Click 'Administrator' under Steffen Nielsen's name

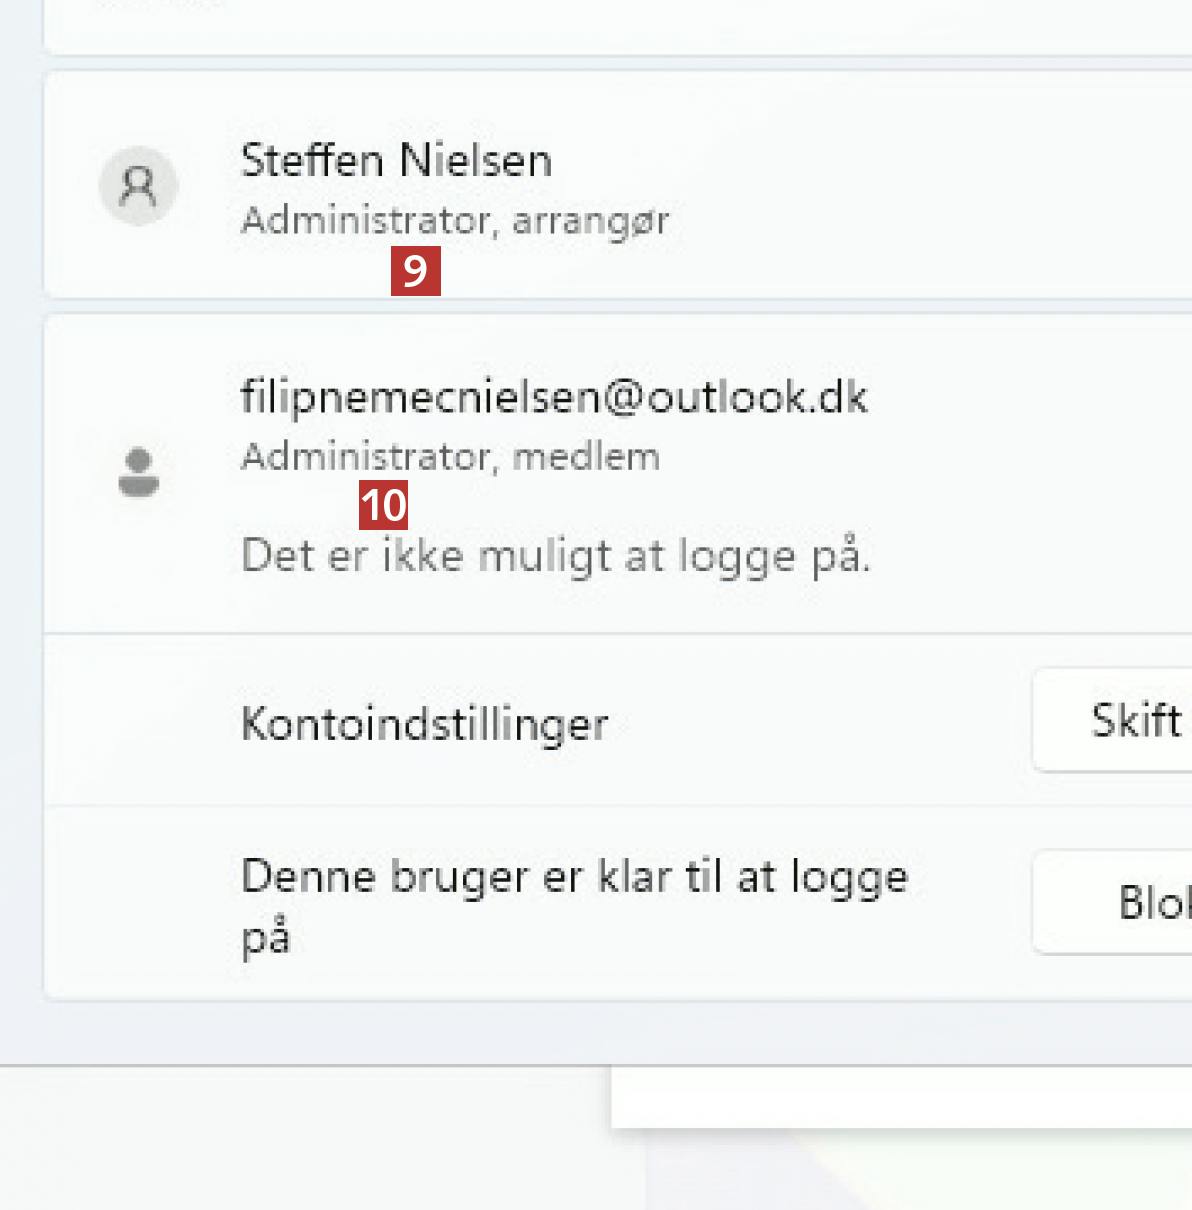pos(364,220)
